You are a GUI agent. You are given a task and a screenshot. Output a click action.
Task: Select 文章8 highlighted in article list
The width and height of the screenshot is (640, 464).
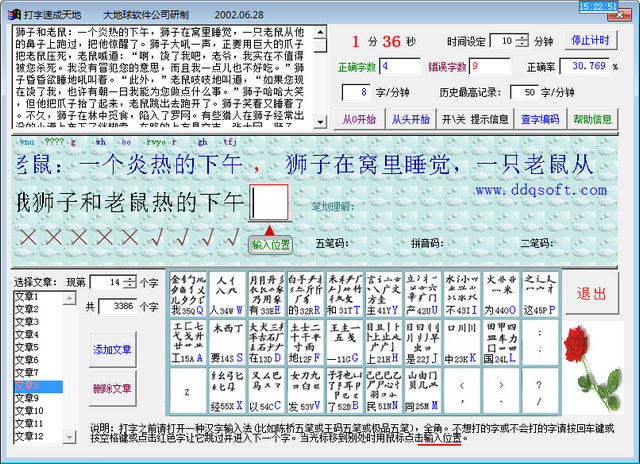38,386
